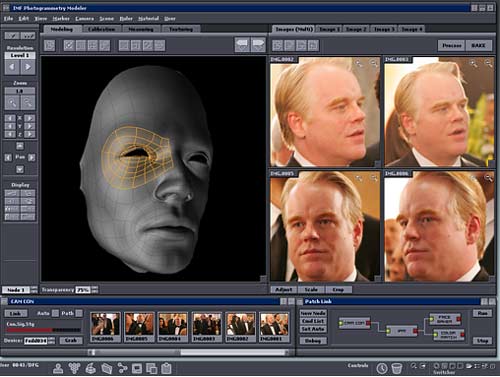The image size is (500, 377).
Task: Click the trash bin icon in bottom bar
Action: coord(397,368)
